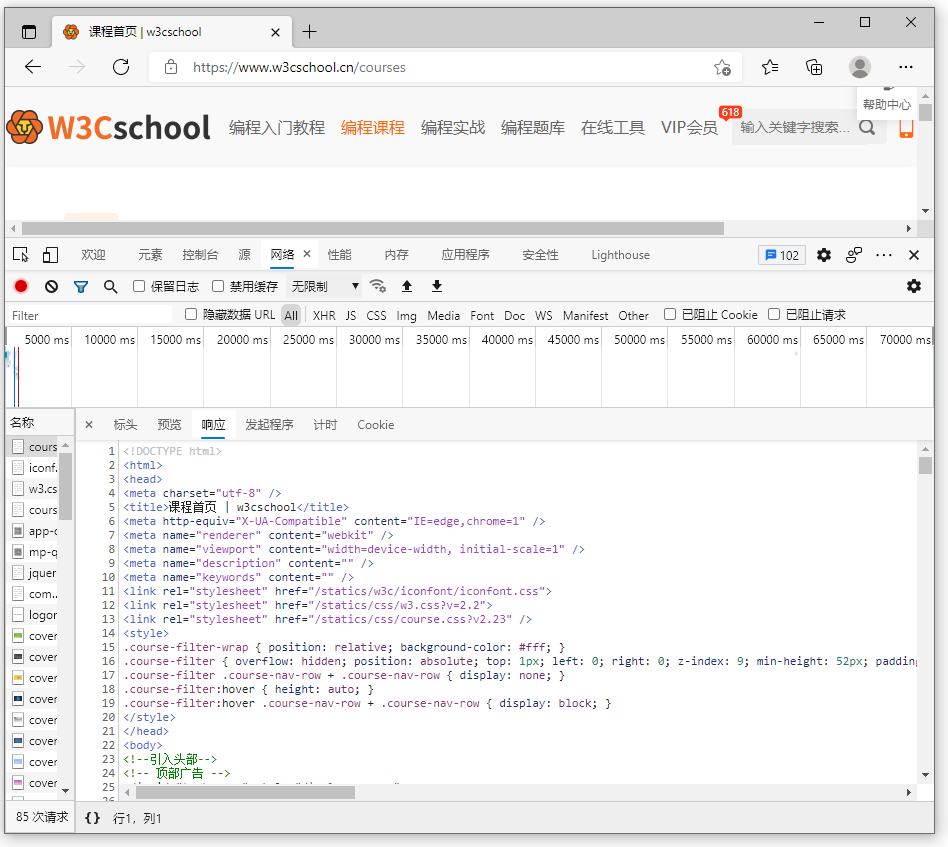
Task: Open the network search magnifier icon
Action: (110, 286)
